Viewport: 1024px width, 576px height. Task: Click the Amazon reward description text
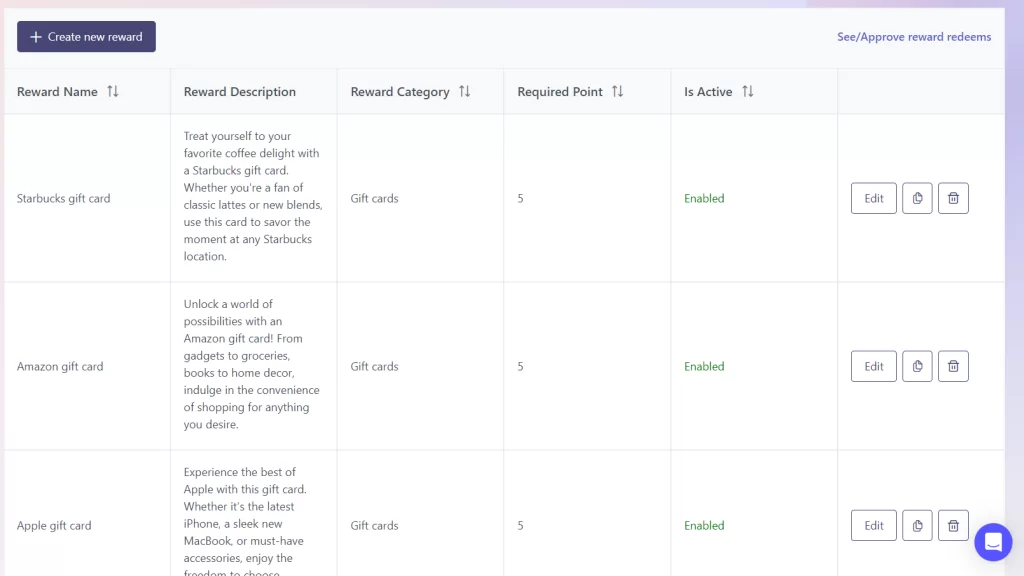251,364
